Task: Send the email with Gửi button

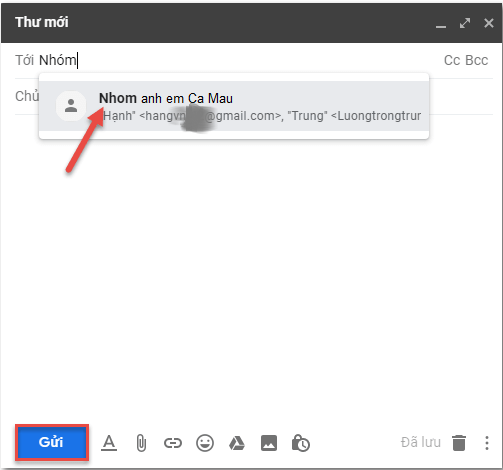Action: 52,442
